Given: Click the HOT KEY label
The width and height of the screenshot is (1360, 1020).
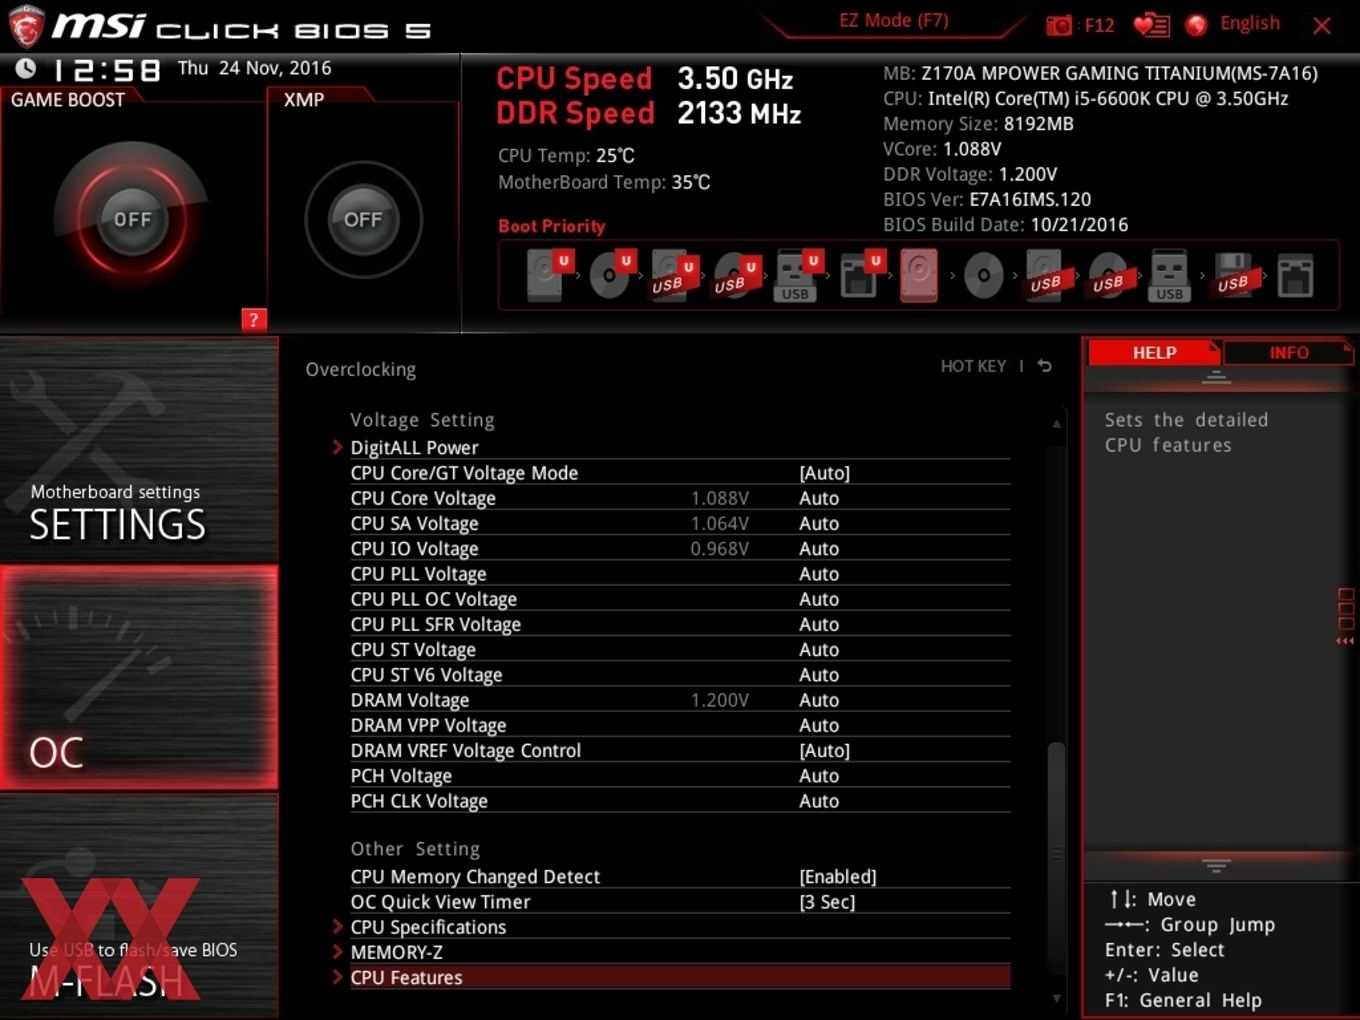Looking at the screenshot, I should tap(973, 366).
